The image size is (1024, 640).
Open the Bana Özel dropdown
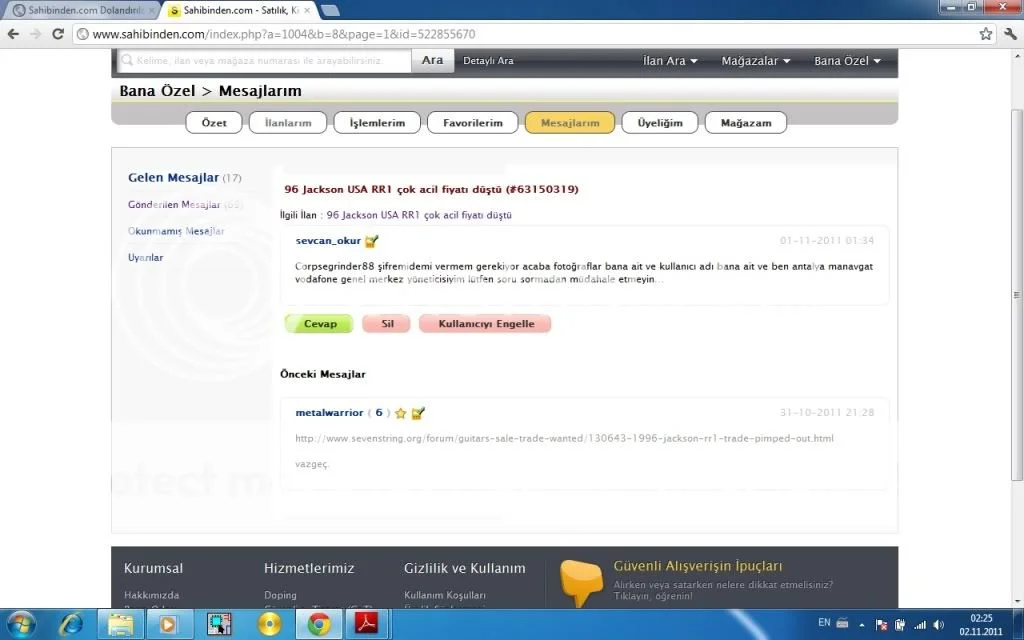(846, 60)
